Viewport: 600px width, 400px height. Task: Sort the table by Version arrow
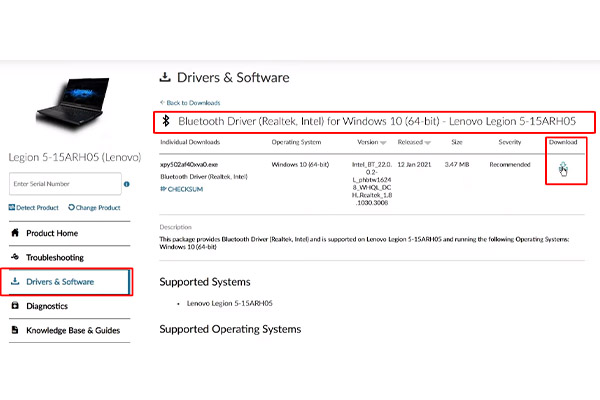(383, 143)
